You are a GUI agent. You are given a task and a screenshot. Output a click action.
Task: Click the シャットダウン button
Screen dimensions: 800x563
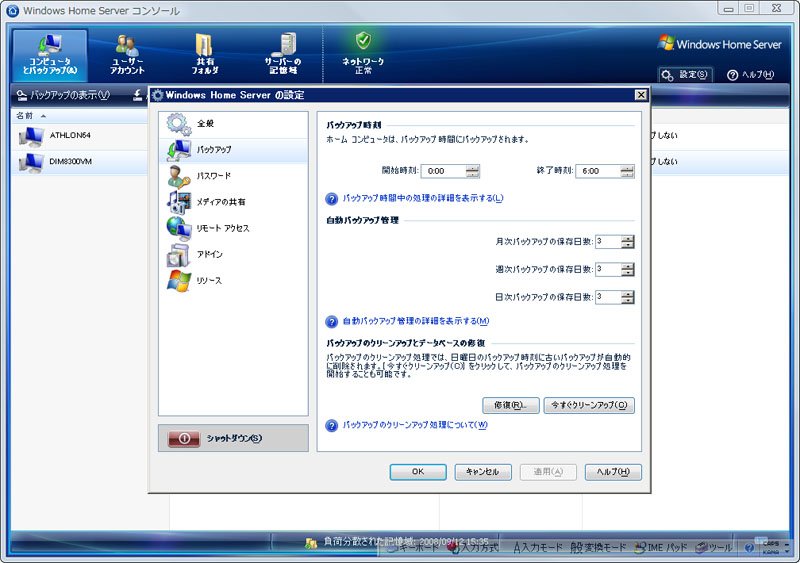coord(233,438)
